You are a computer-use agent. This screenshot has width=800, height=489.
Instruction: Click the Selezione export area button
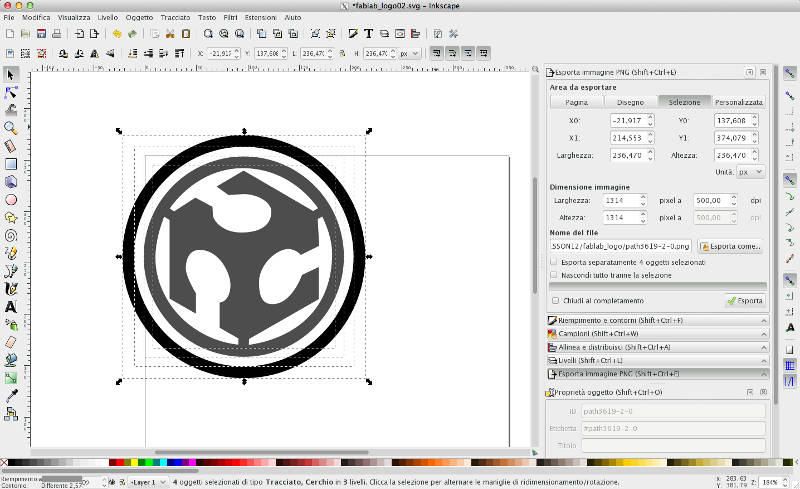685,102
